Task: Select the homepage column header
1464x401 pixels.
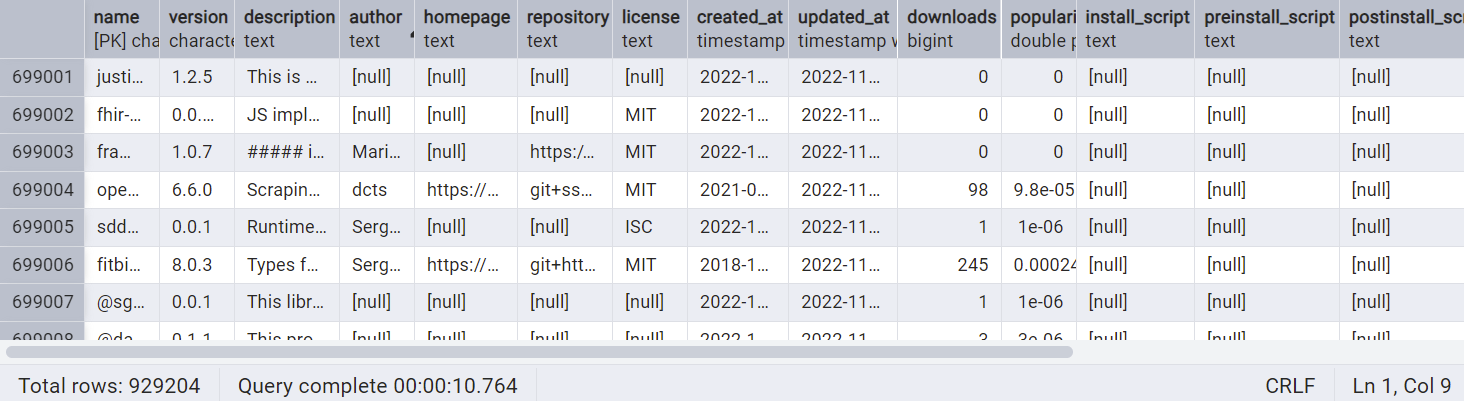Action: pyautogui.click(x=467, y=28)
